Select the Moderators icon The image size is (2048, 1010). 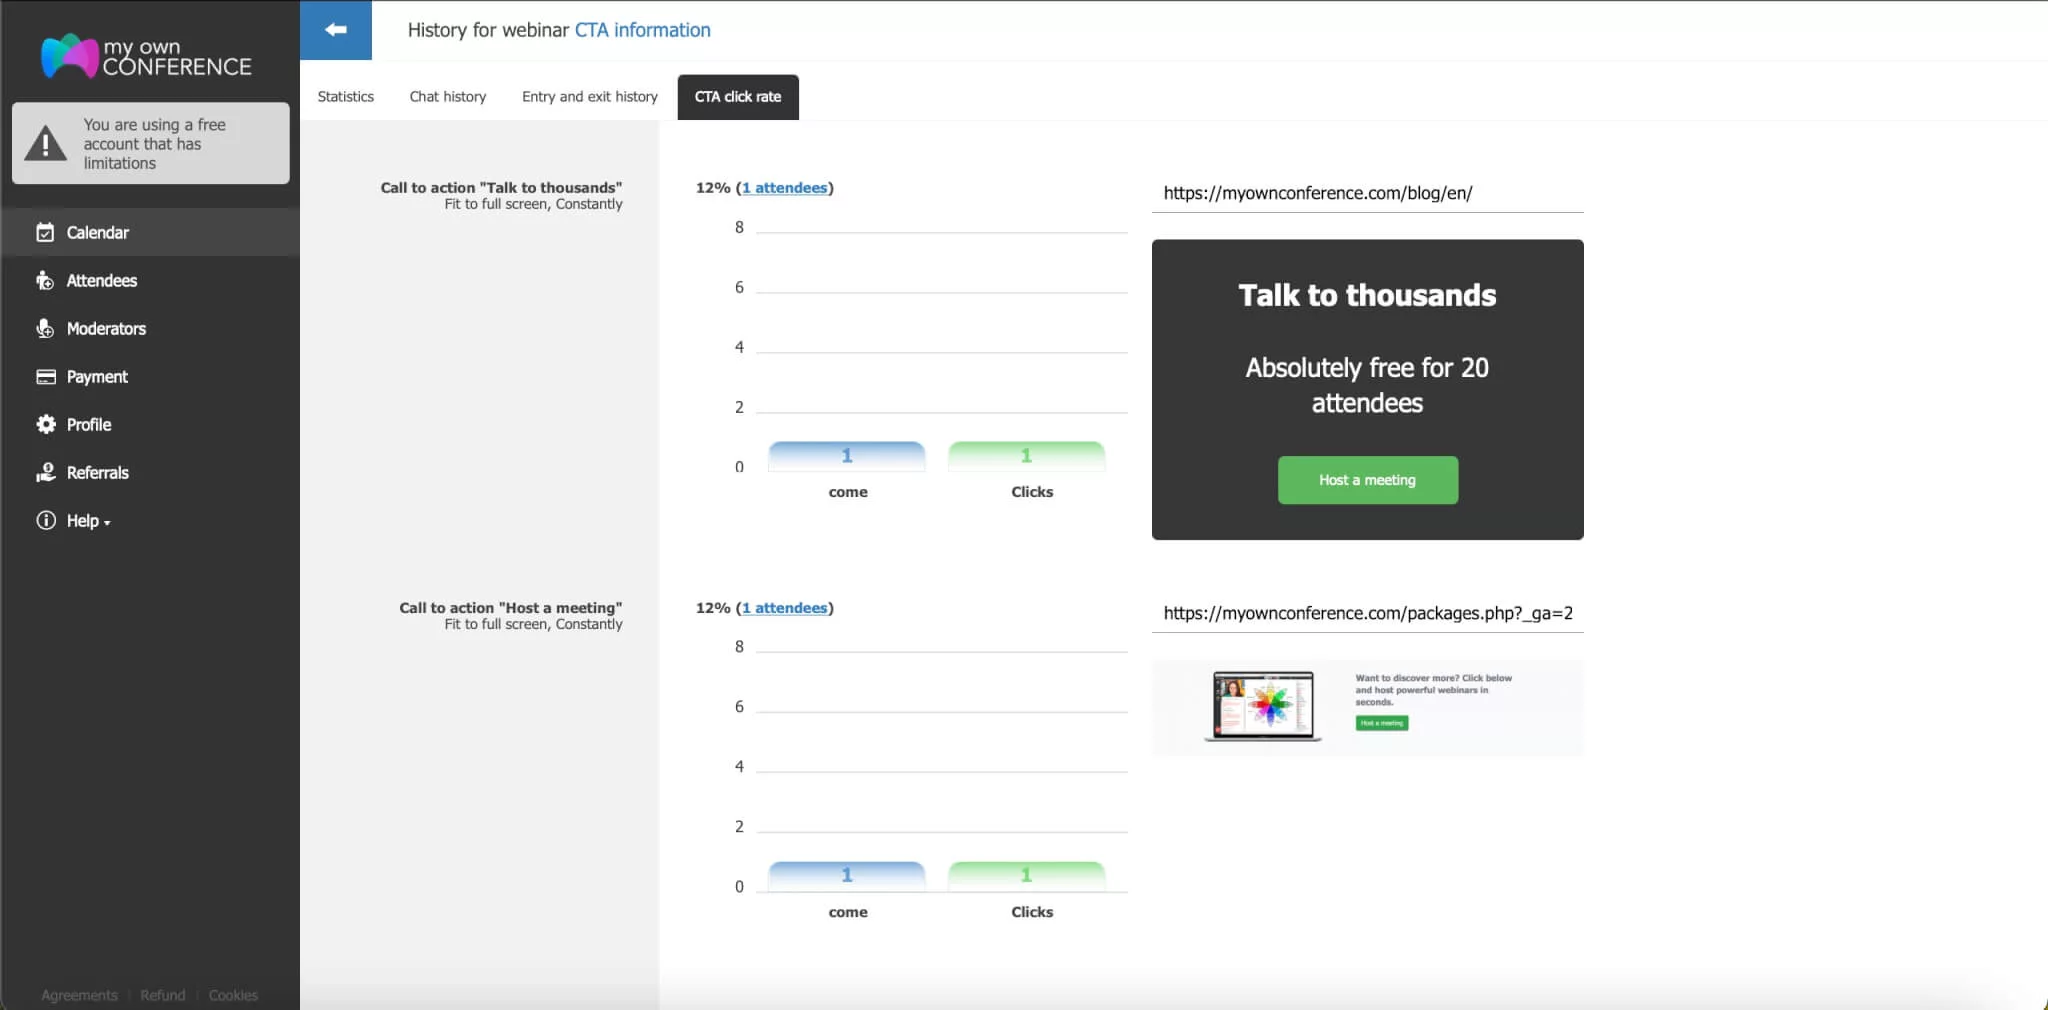pos(46,328)
